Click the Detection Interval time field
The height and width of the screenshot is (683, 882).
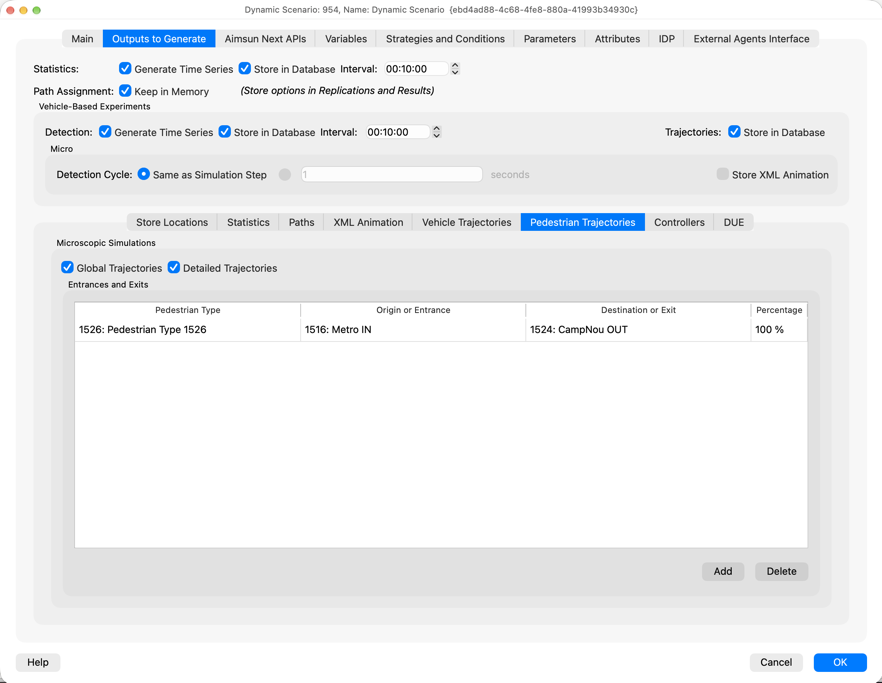398,132
